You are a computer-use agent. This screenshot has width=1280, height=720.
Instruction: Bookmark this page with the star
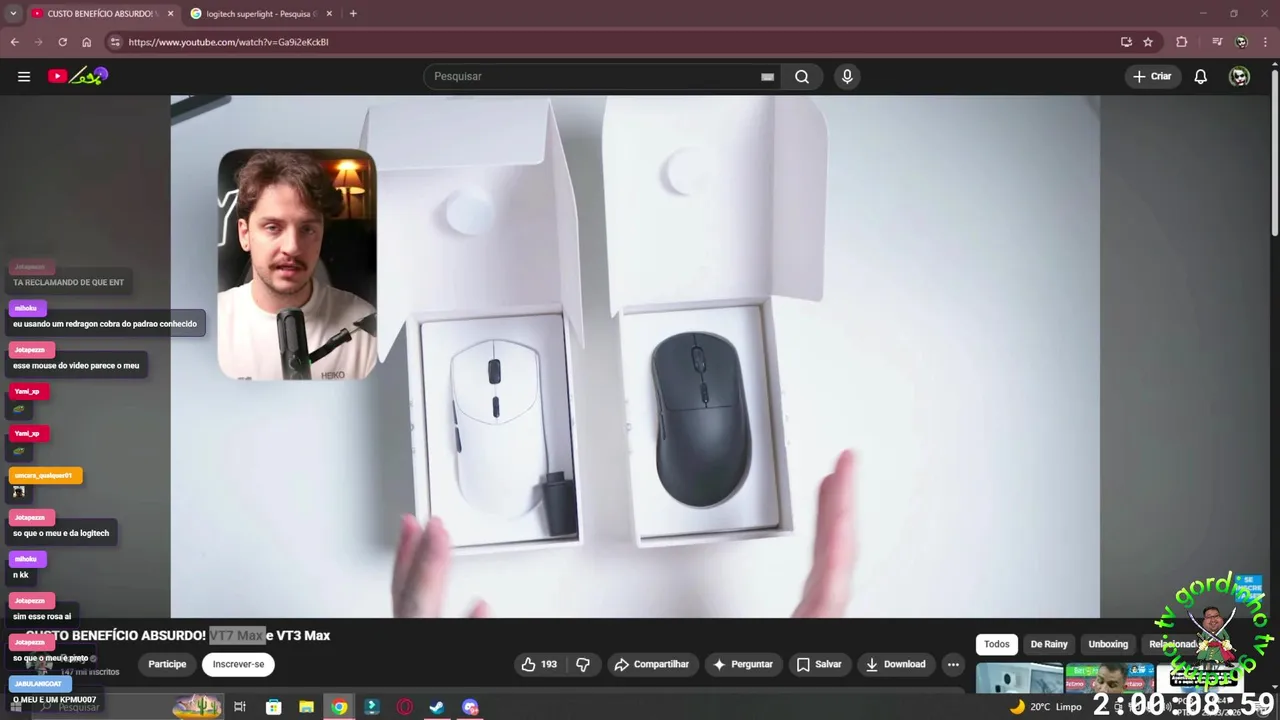click(x=1148, y=42)
